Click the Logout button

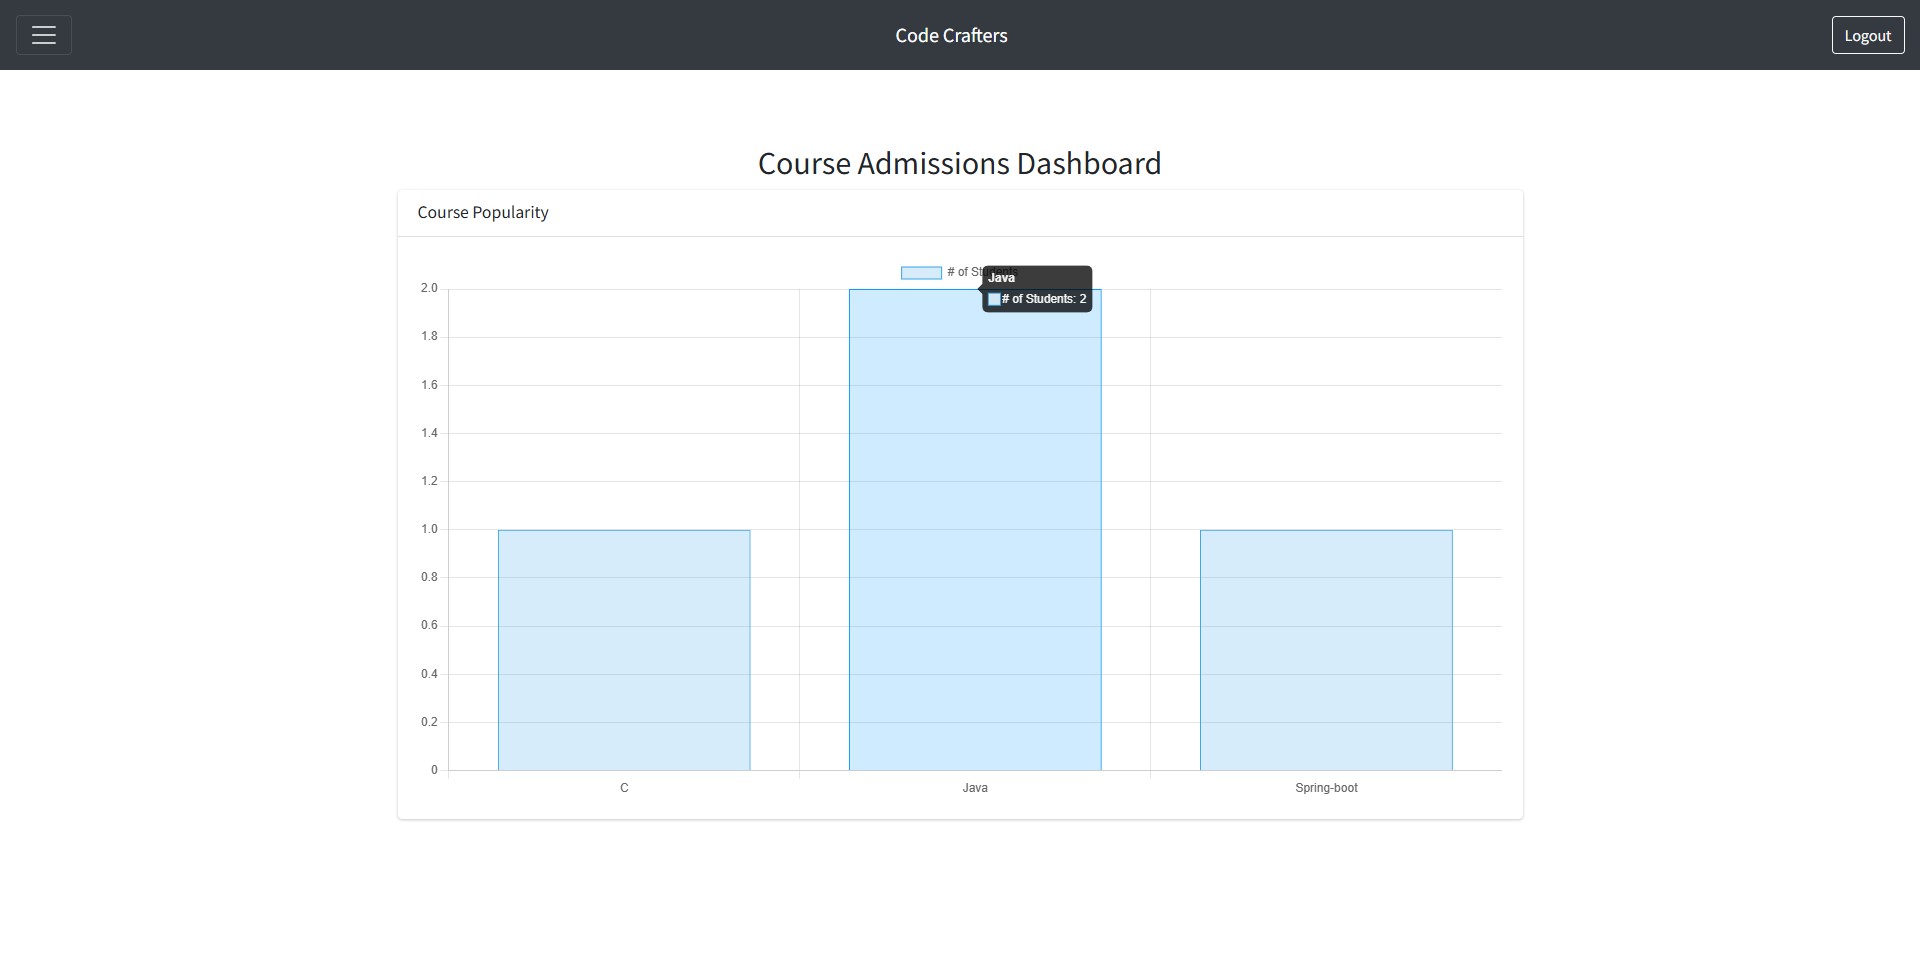(1867, 35)
